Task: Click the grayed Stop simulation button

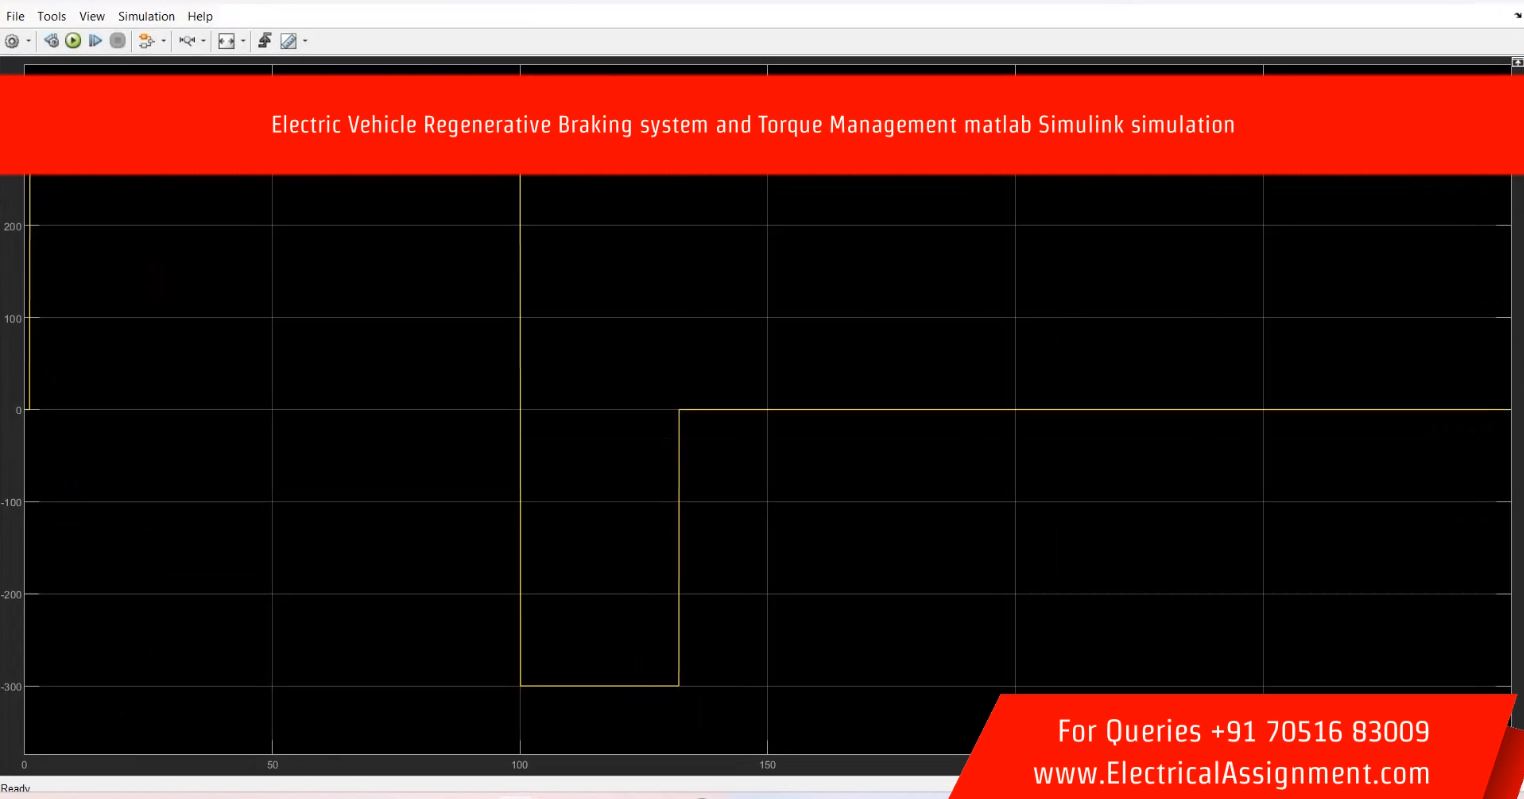Action: [117, 41]
